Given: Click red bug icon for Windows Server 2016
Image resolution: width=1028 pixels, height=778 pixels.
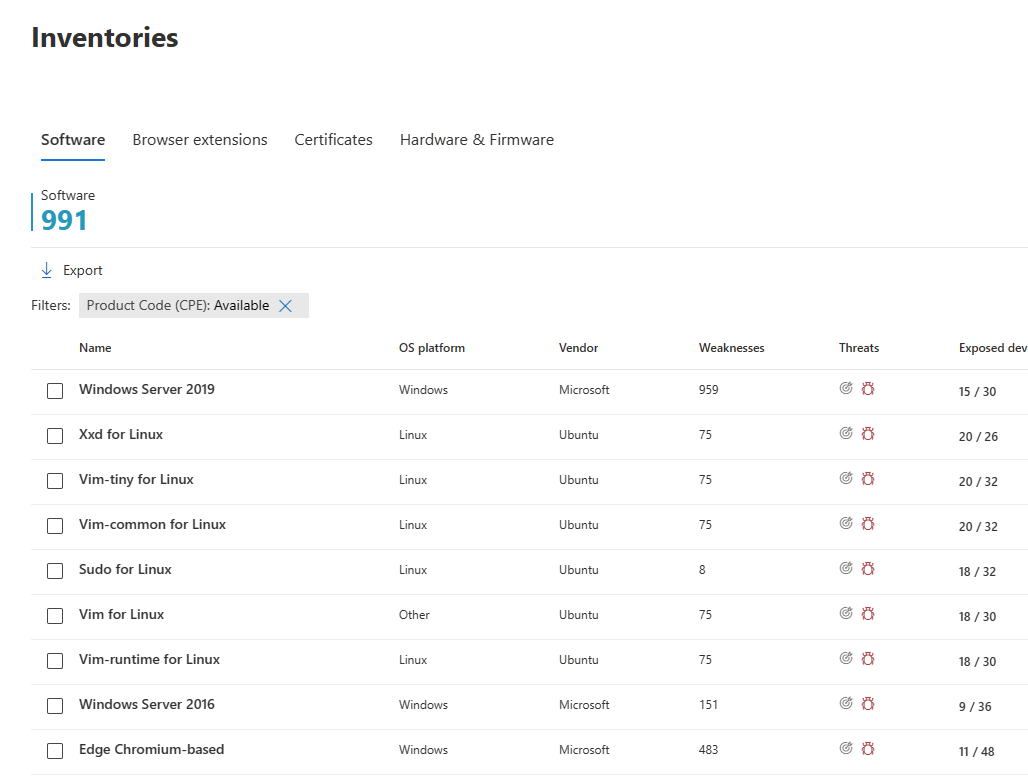Looking at the screenshot, I should click(868, 704).
